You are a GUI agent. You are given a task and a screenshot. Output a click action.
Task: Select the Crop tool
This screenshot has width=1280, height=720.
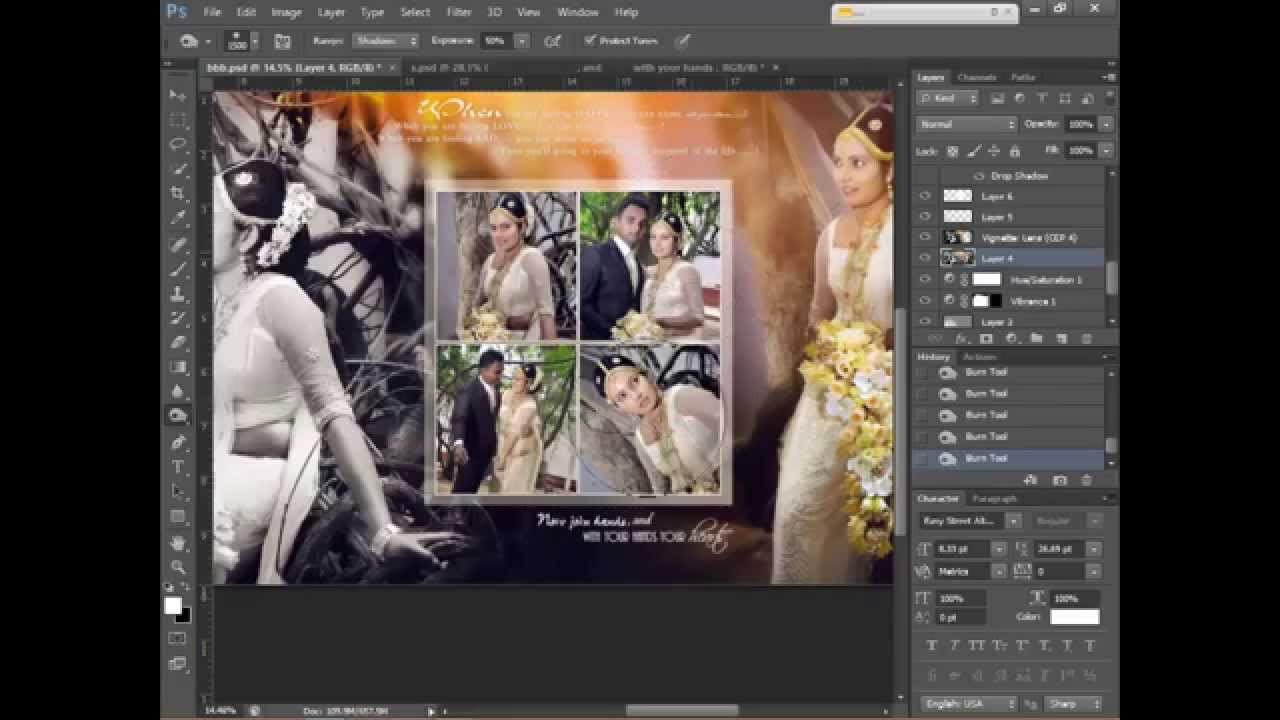pyautogui.click(x=178, y=193)
